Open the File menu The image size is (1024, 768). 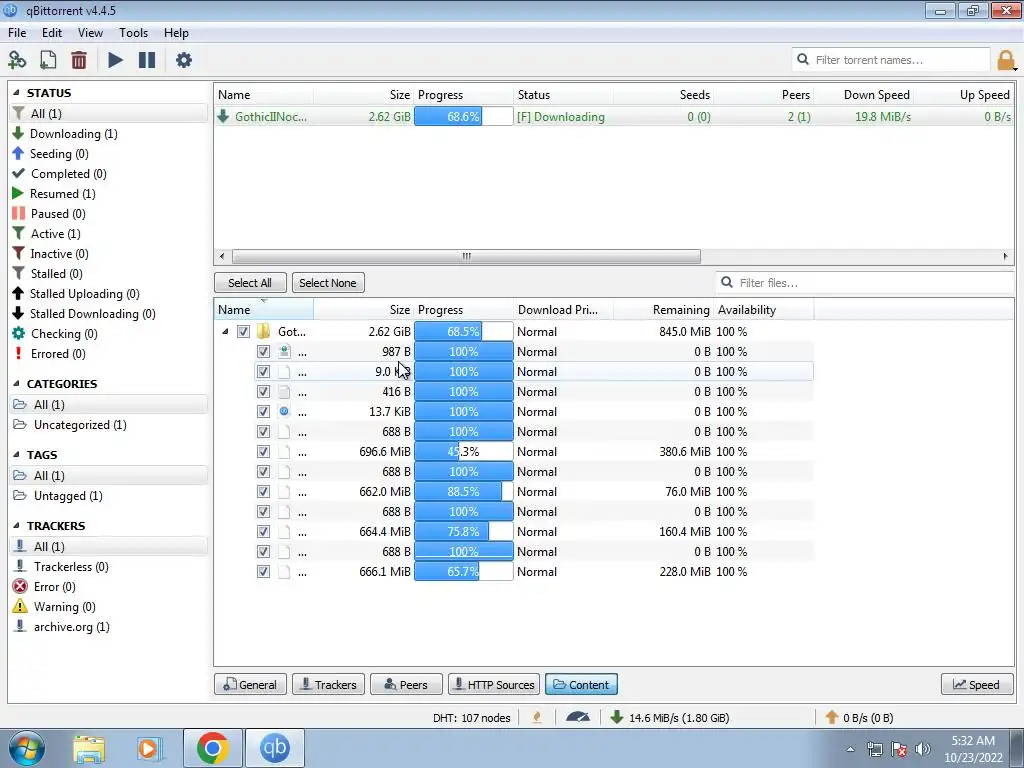coord(17,33)
